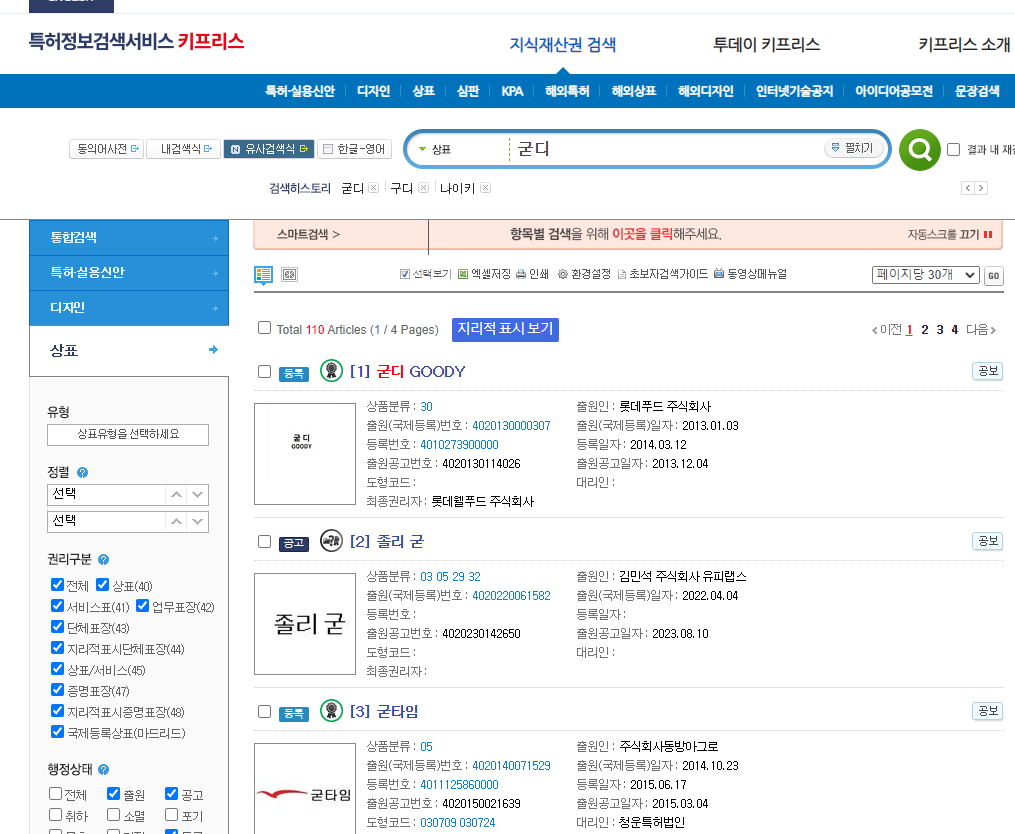This screenshot has height=834, width=1015.
Task: Open first 선택 sort dropdown
Action: (x=128, y=495)
